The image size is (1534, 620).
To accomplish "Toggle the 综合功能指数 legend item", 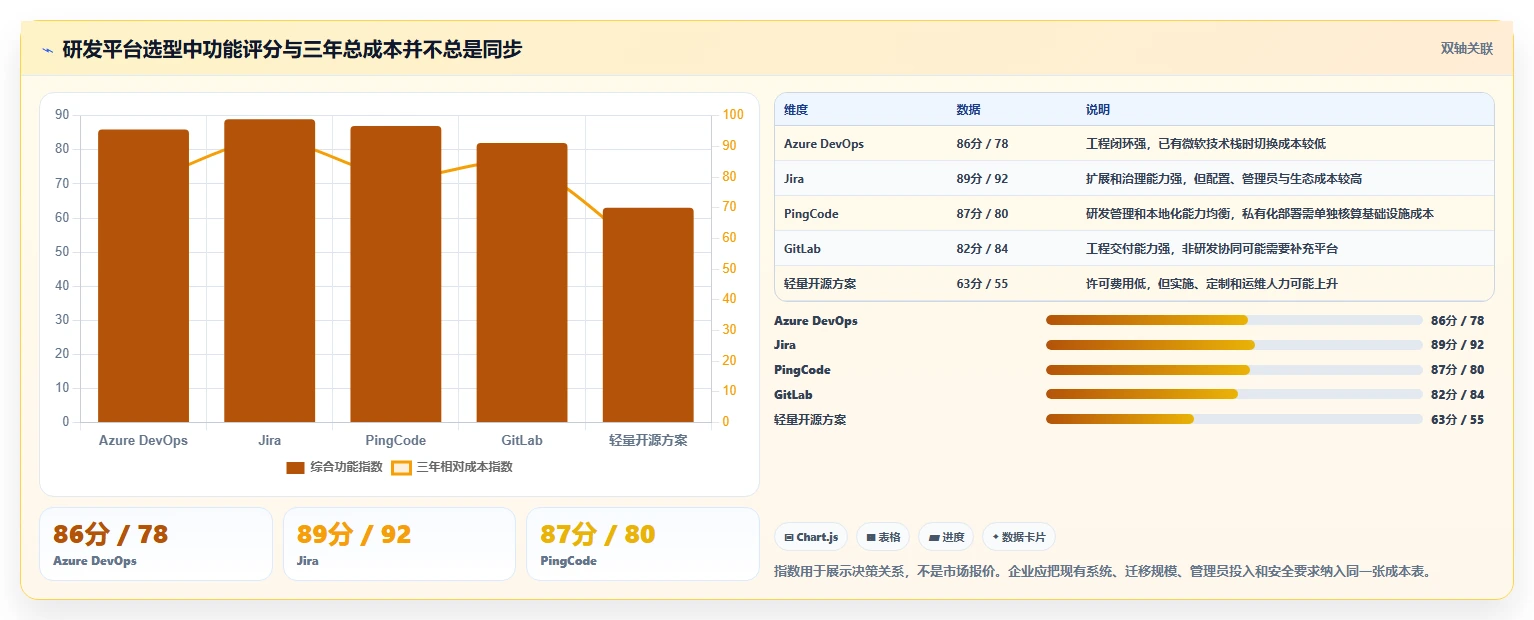I will [x=334, y=467].
